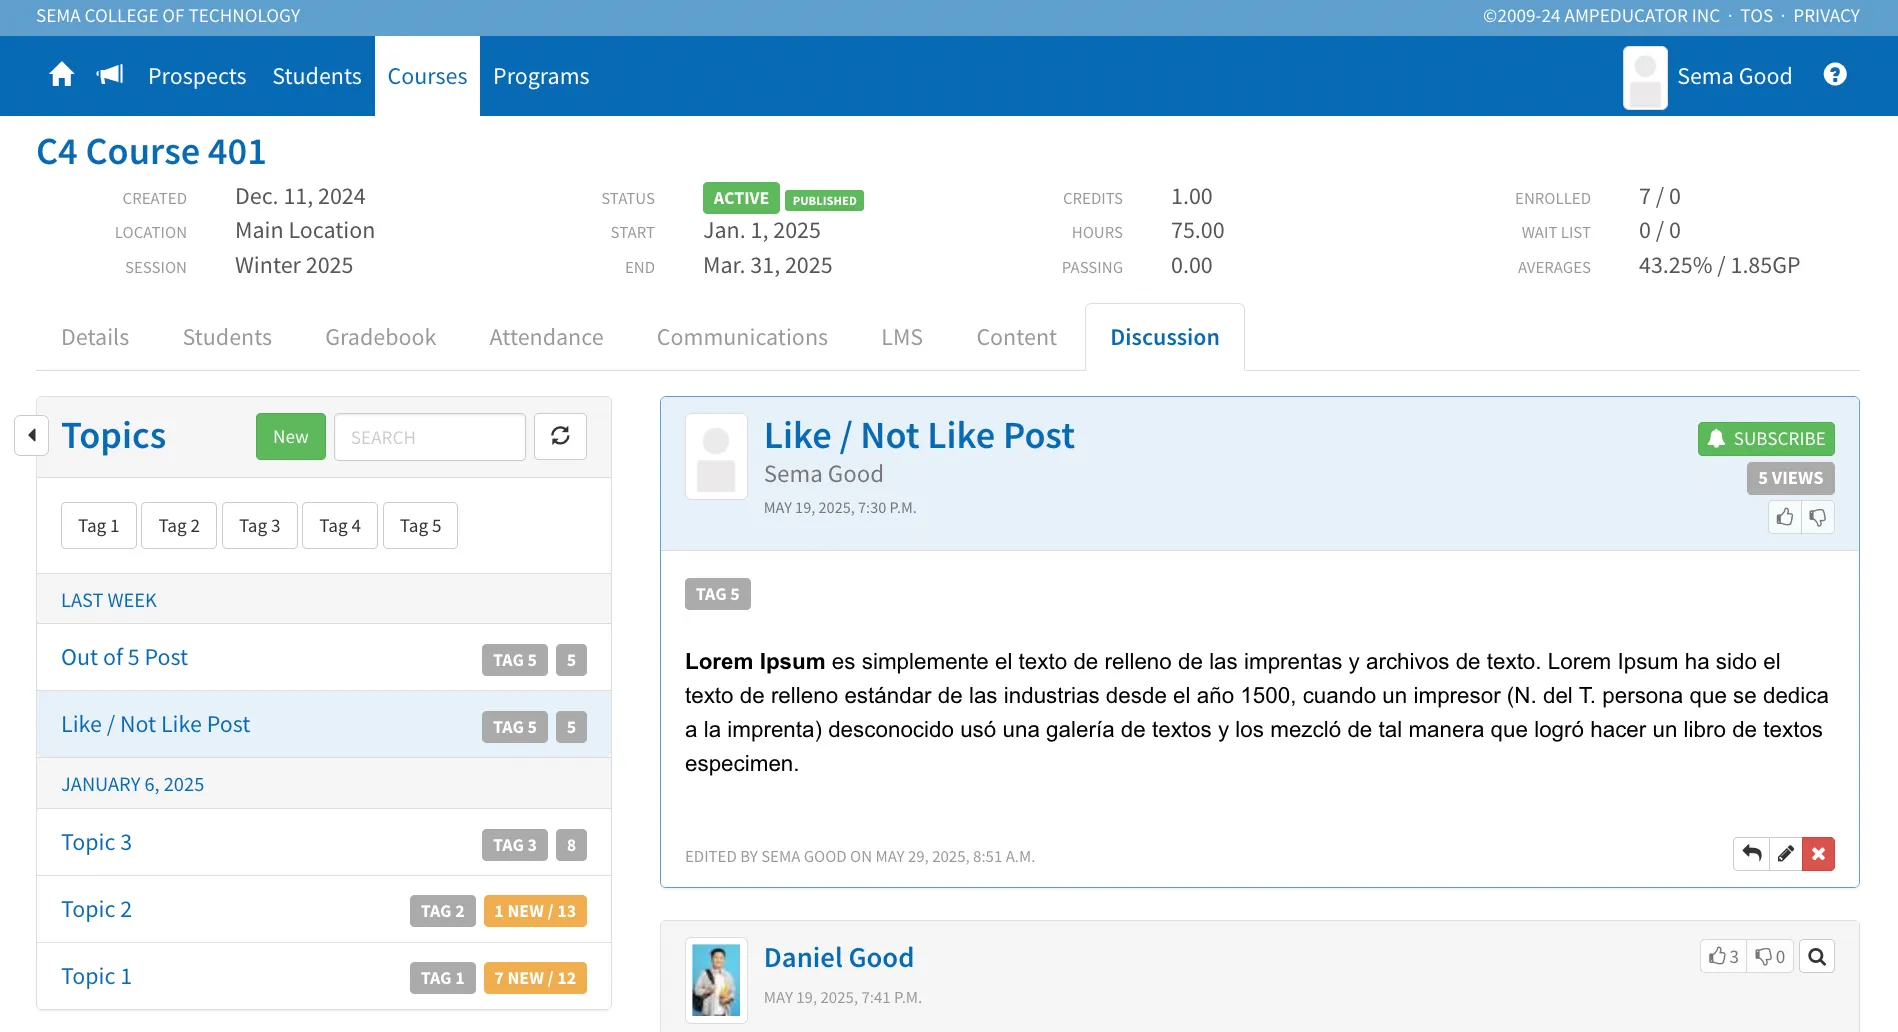This screenshot has height=1032, width=1898.
Task: Switch to the Communications tab
Action: click(x=742, y=337)
